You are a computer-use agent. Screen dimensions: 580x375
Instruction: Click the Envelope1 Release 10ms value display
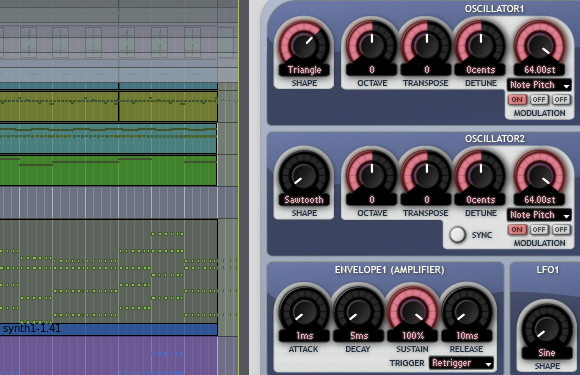coord(467,336)
